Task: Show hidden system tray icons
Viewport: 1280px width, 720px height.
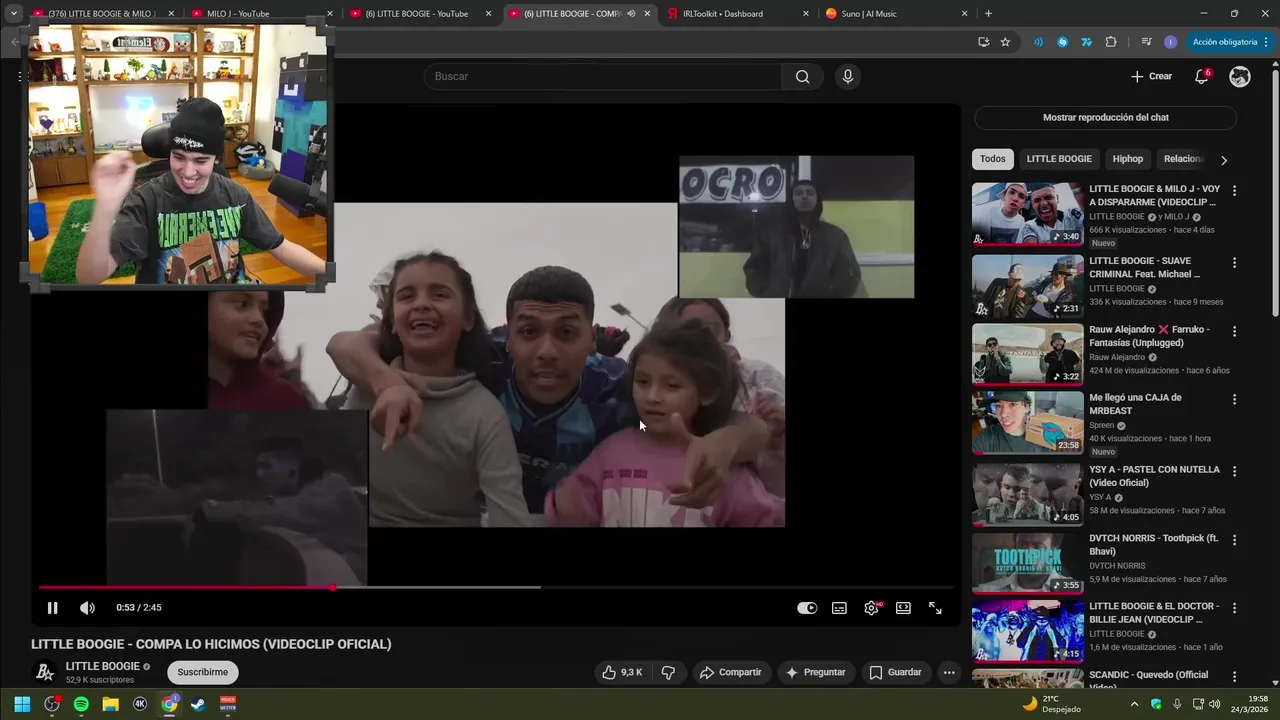Action: [1134, 704]
